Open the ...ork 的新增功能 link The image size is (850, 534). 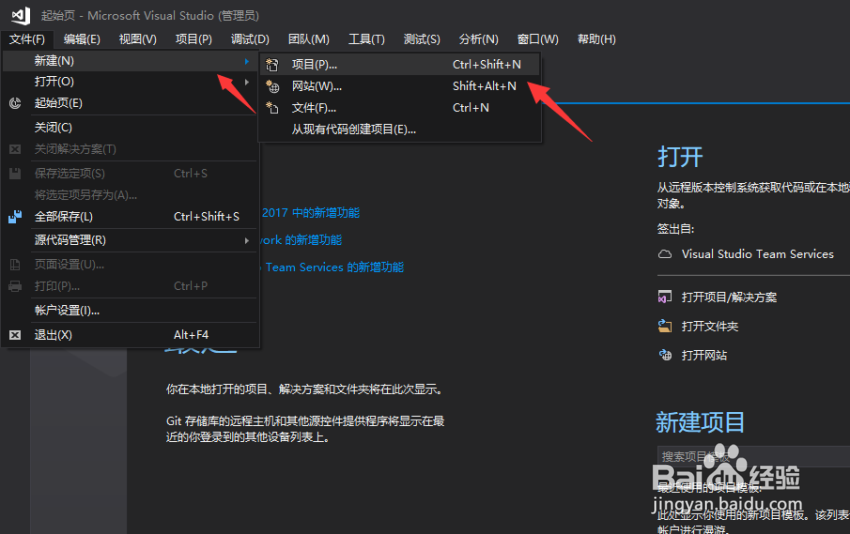tap(301, 240)
